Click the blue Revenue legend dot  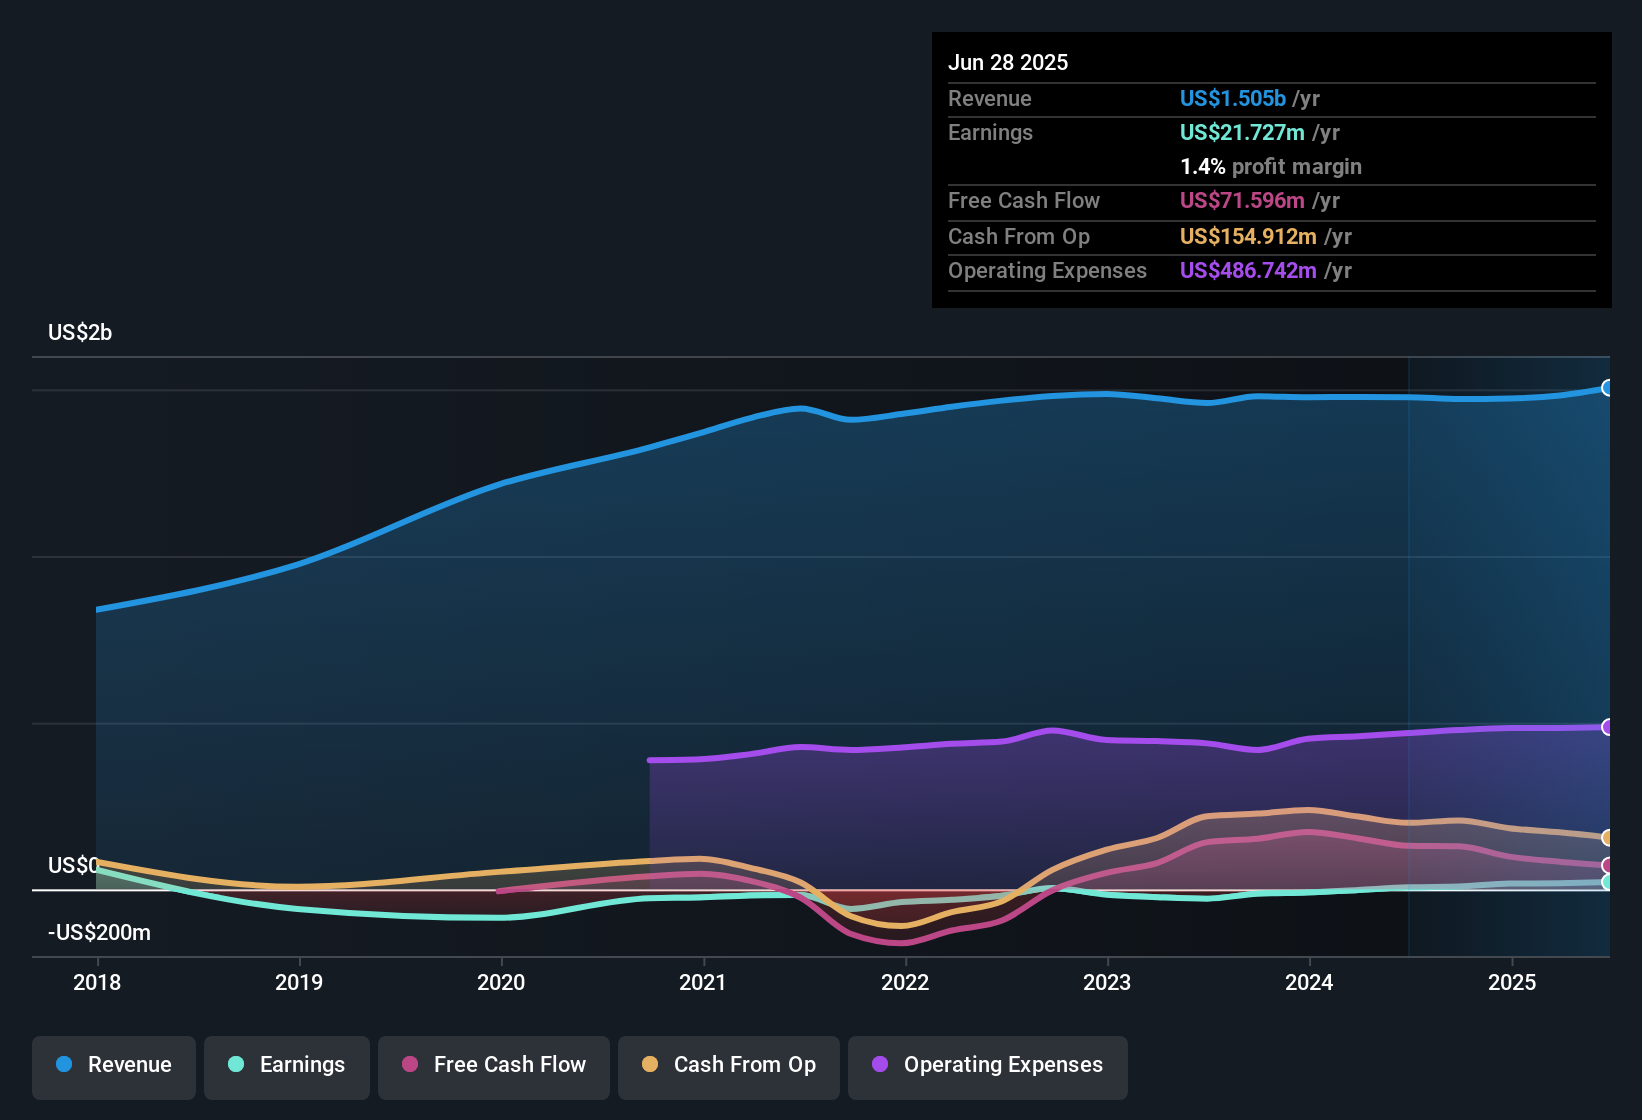tap(64, 1065)
